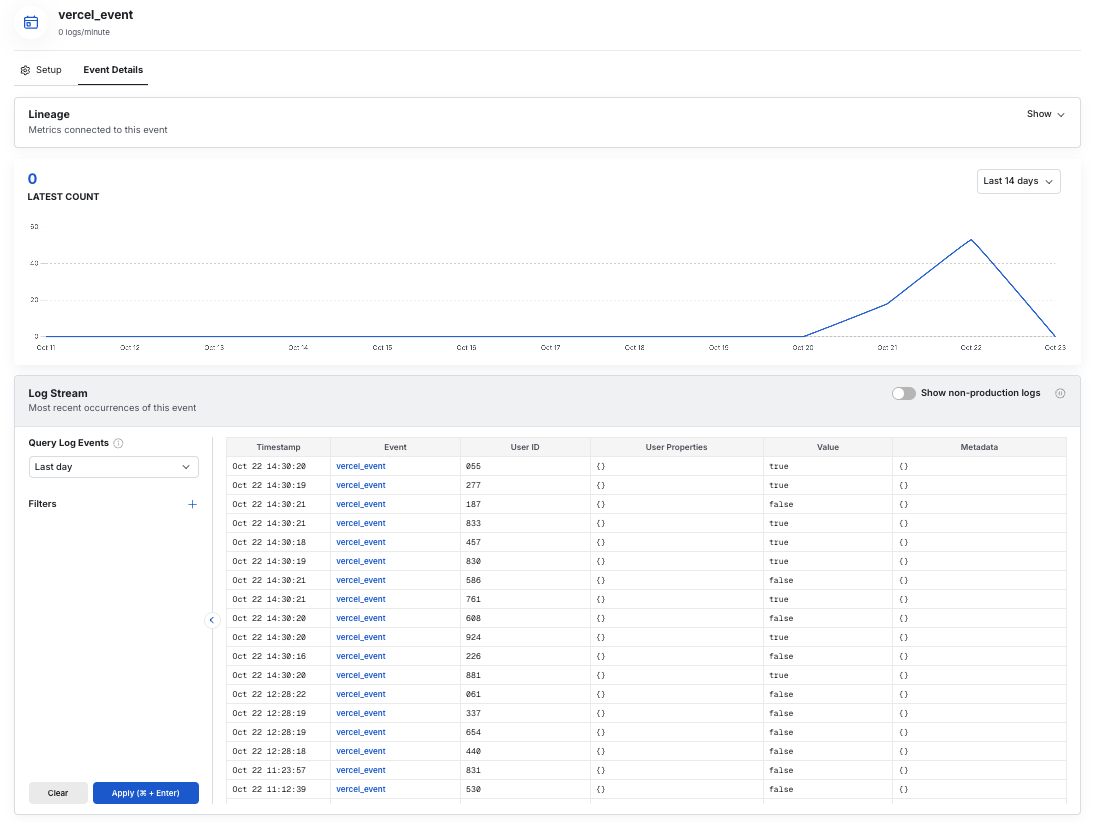Click the info icon beside Query Log Events
1097x823 pixels.
click(117, 443)
